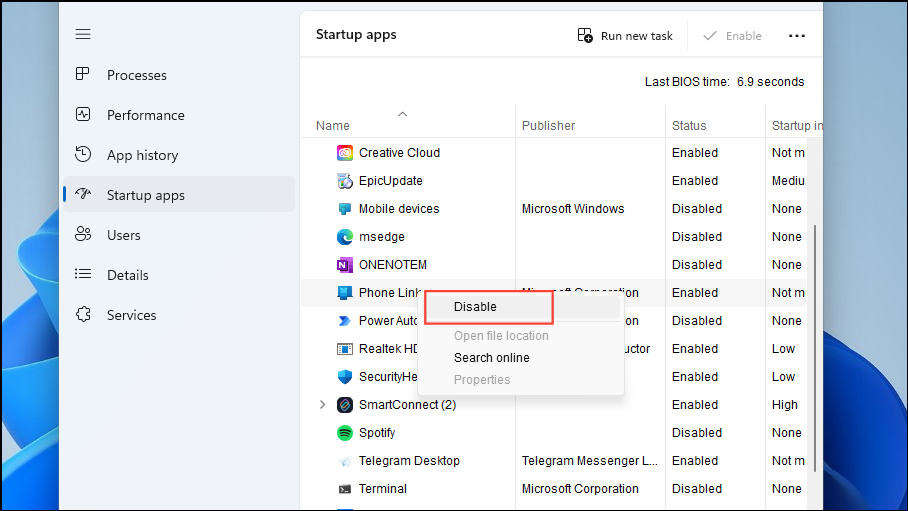Click the Run new task icon
Screen dimensions: 908x511
pyautogui.click(x=585, y=35)
